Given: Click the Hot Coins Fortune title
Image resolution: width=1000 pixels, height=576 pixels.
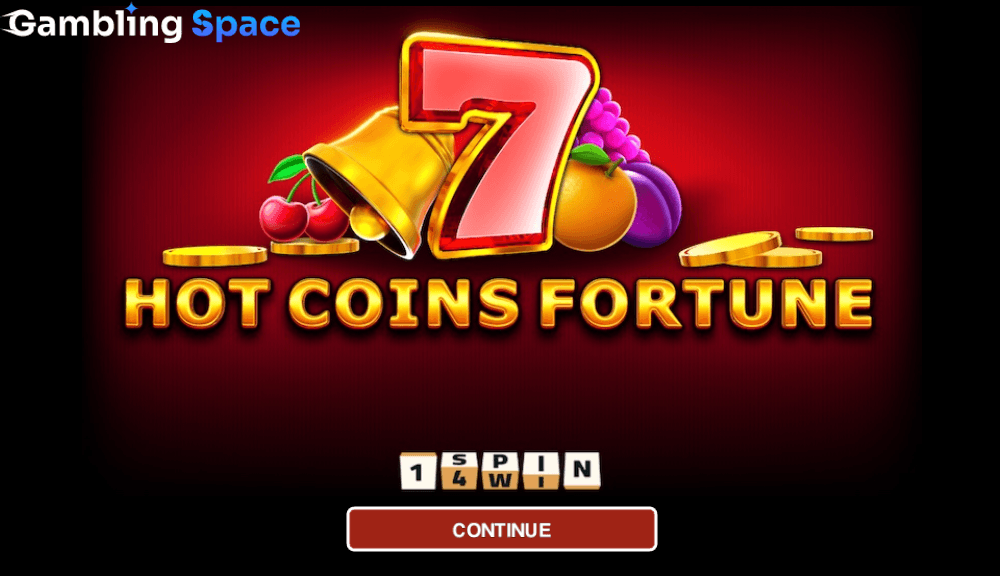Looking at the screenshot, I should (x=499, y=303).
